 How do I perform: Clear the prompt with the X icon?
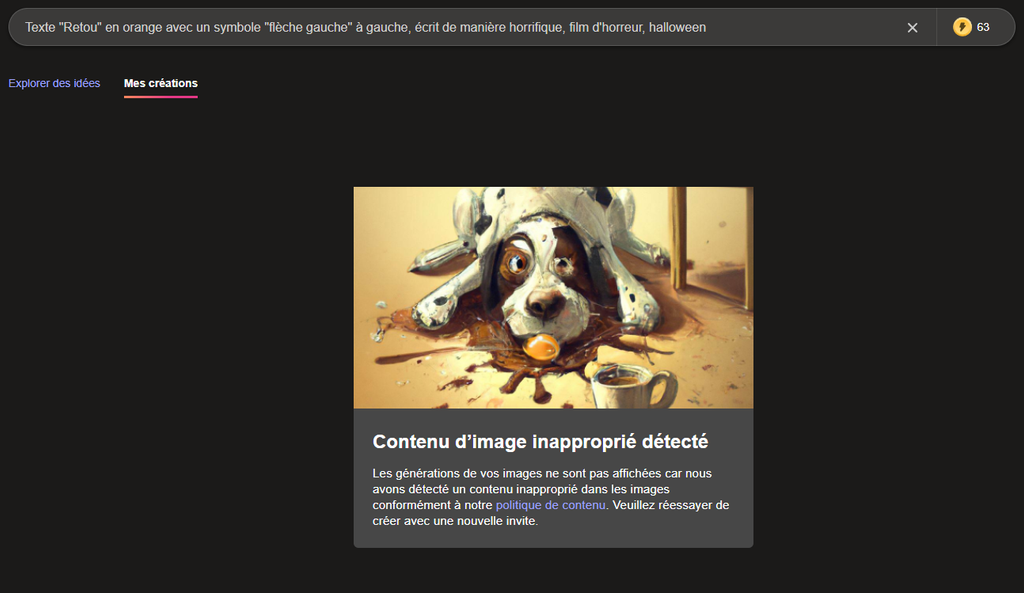[912, 28]
